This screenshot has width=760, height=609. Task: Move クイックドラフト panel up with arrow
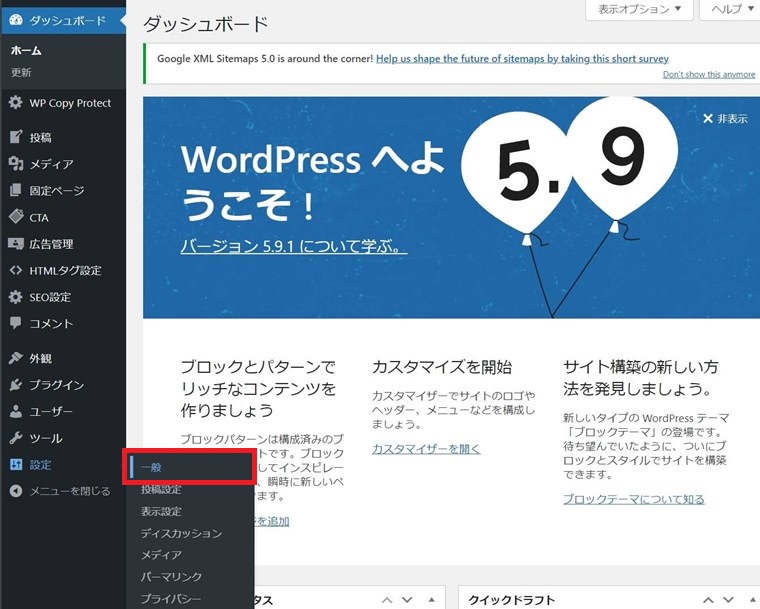pyautogui.click(x=708, y=600)
